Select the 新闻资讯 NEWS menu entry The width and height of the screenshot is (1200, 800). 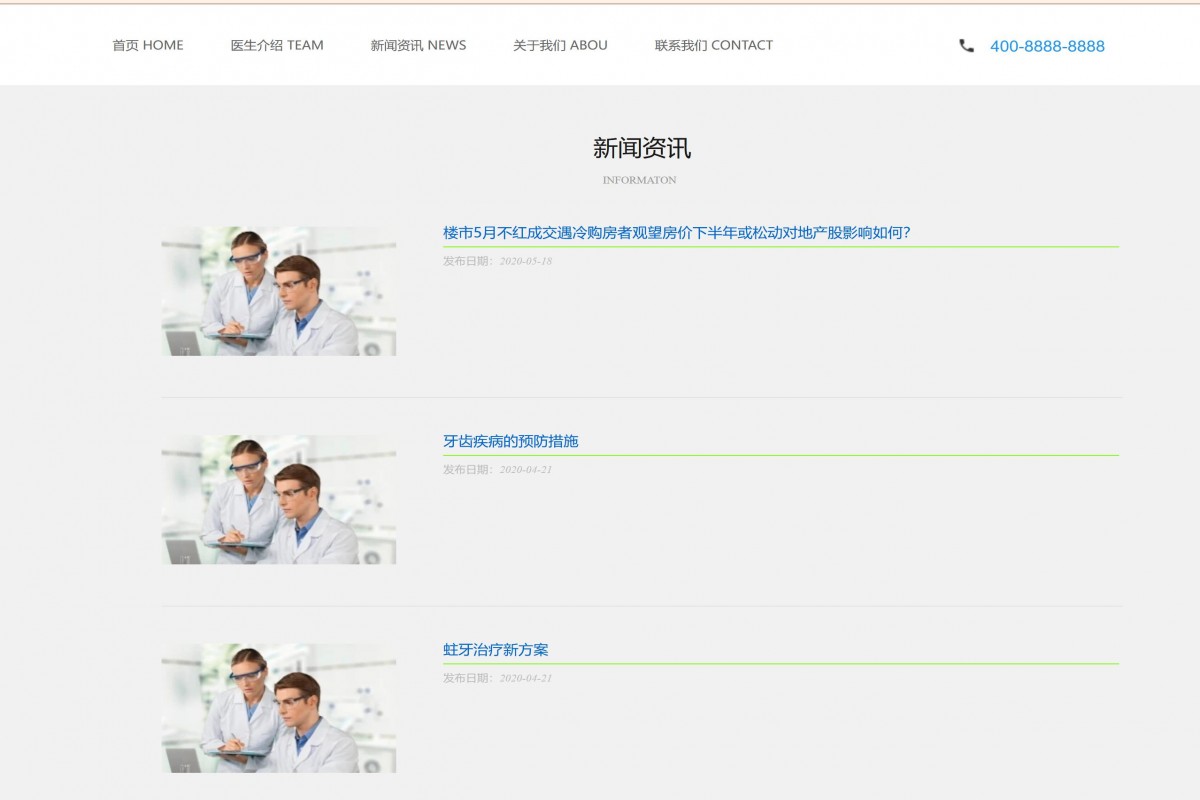[417, 45]
